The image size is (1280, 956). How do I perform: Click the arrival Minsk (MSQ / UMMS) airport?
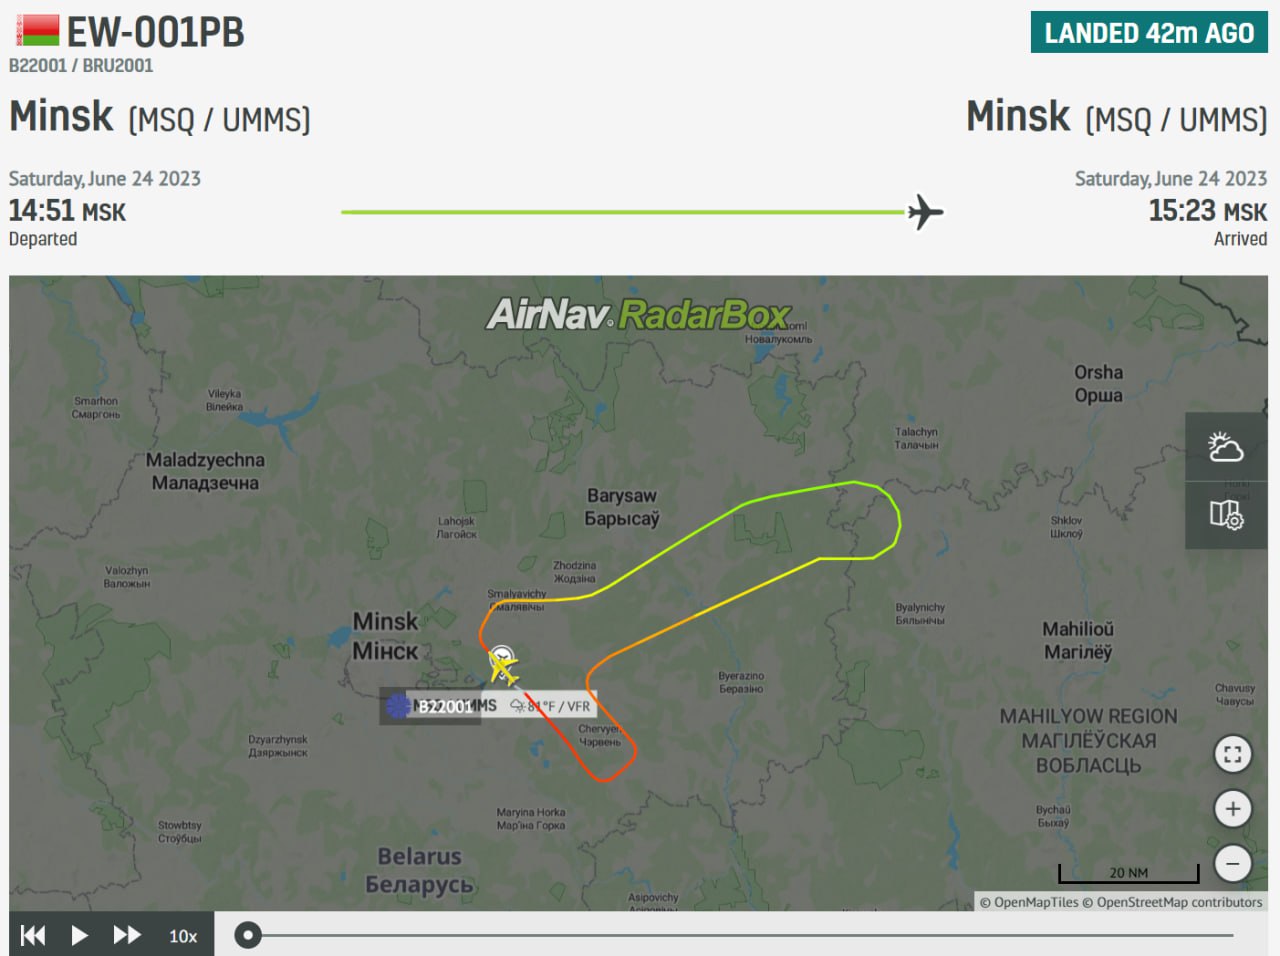[x=1116, y=117]
